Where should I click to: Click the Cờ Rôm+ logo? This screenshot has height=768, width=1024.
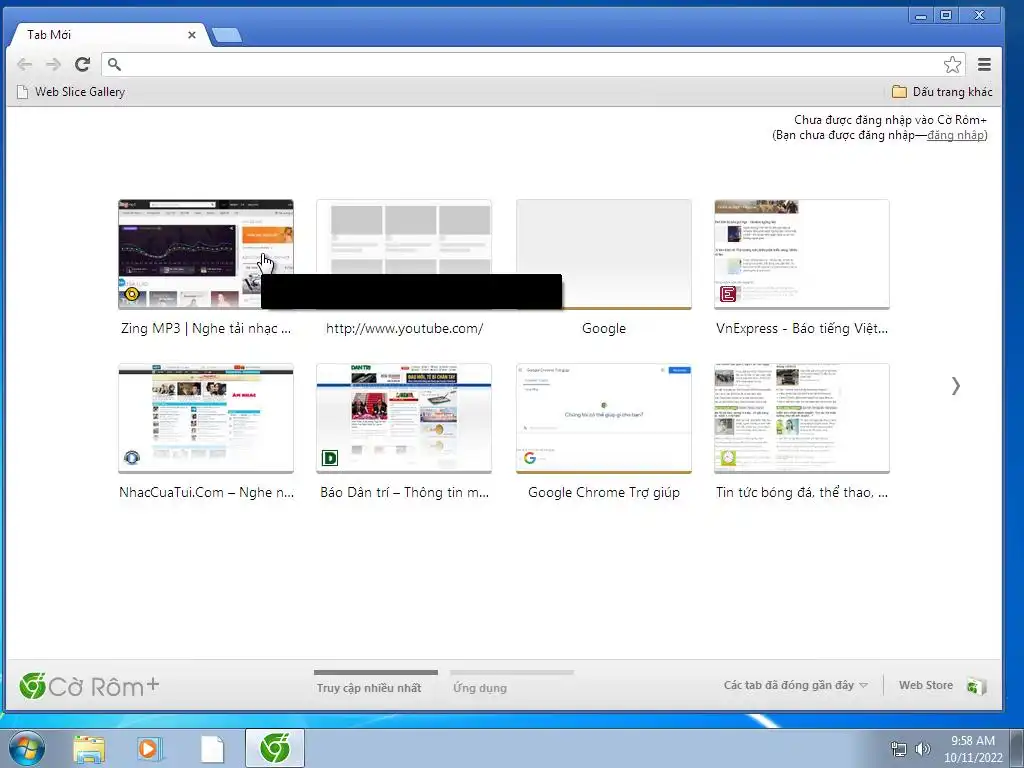(89, 686)
